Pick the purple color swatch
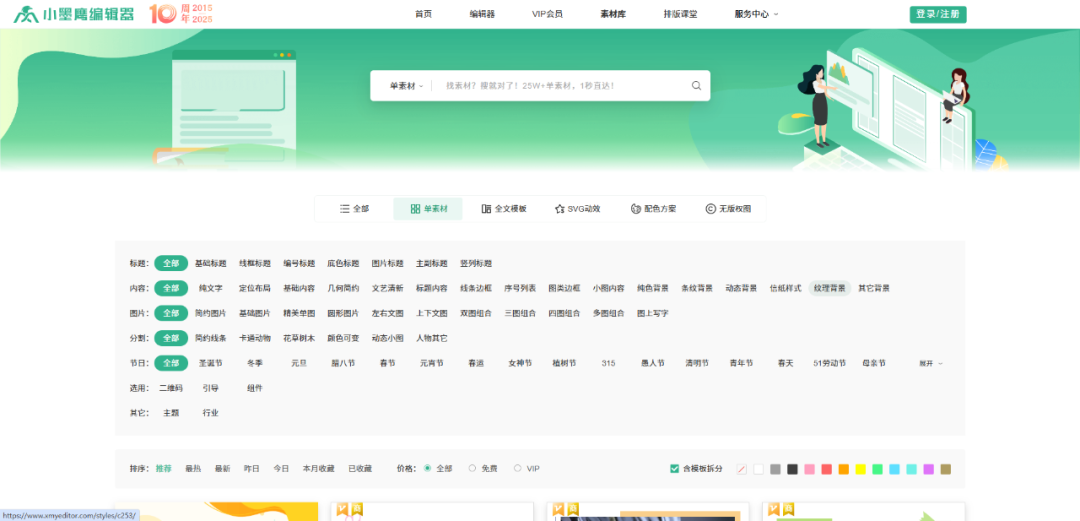1080x521 pixels. (x=928, y=469)
